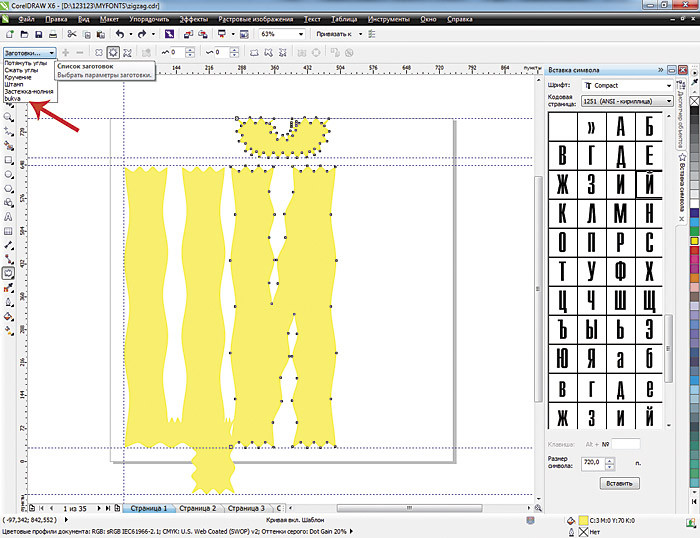Viewport: 700px width, 538px height.
Task: Select the Connector tool
Action: coord(8,259)
